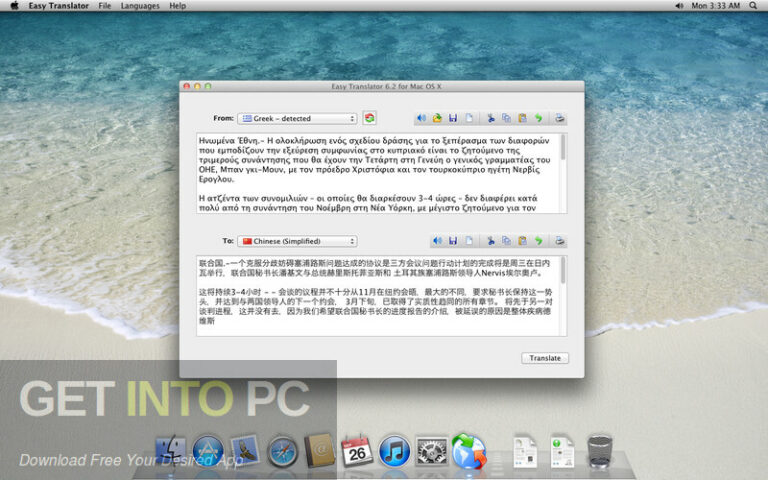768x480 pixels.
Task: Undo in the translation toolbar with the green arrow
Action: [538, 240]
